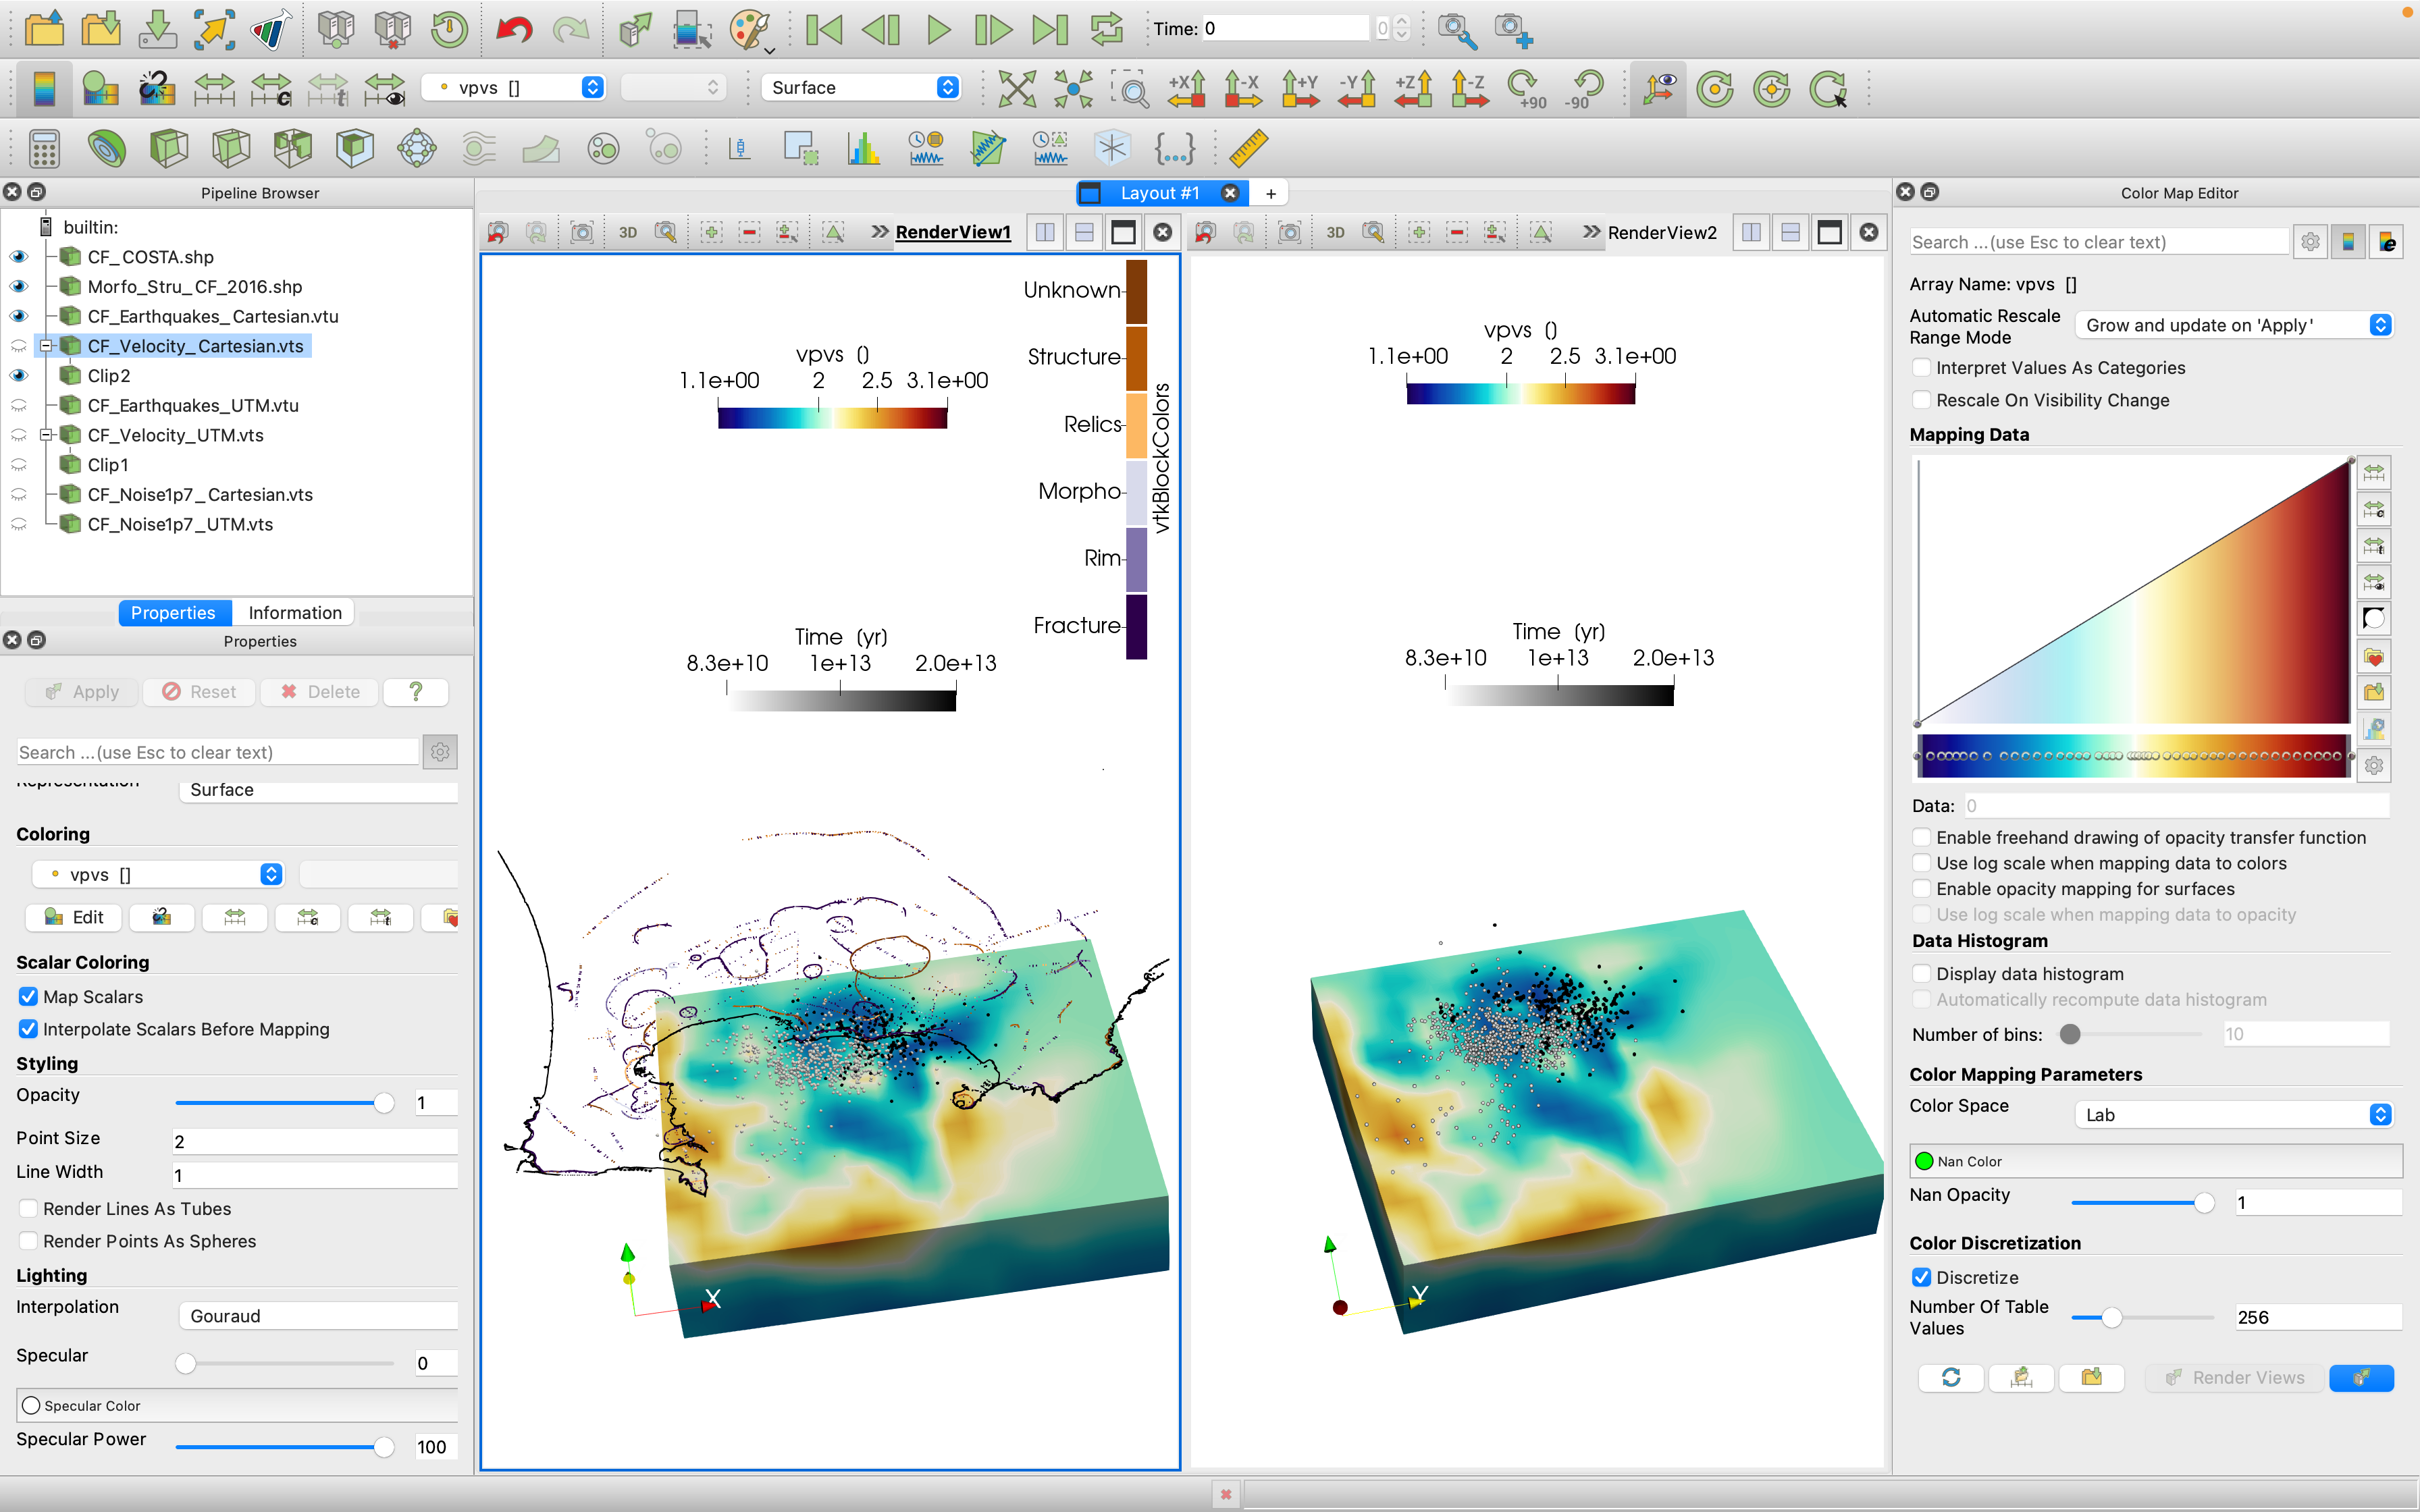Show CF_Velocity_Cartesian.vts with eye icon

[x=18, y=346]
